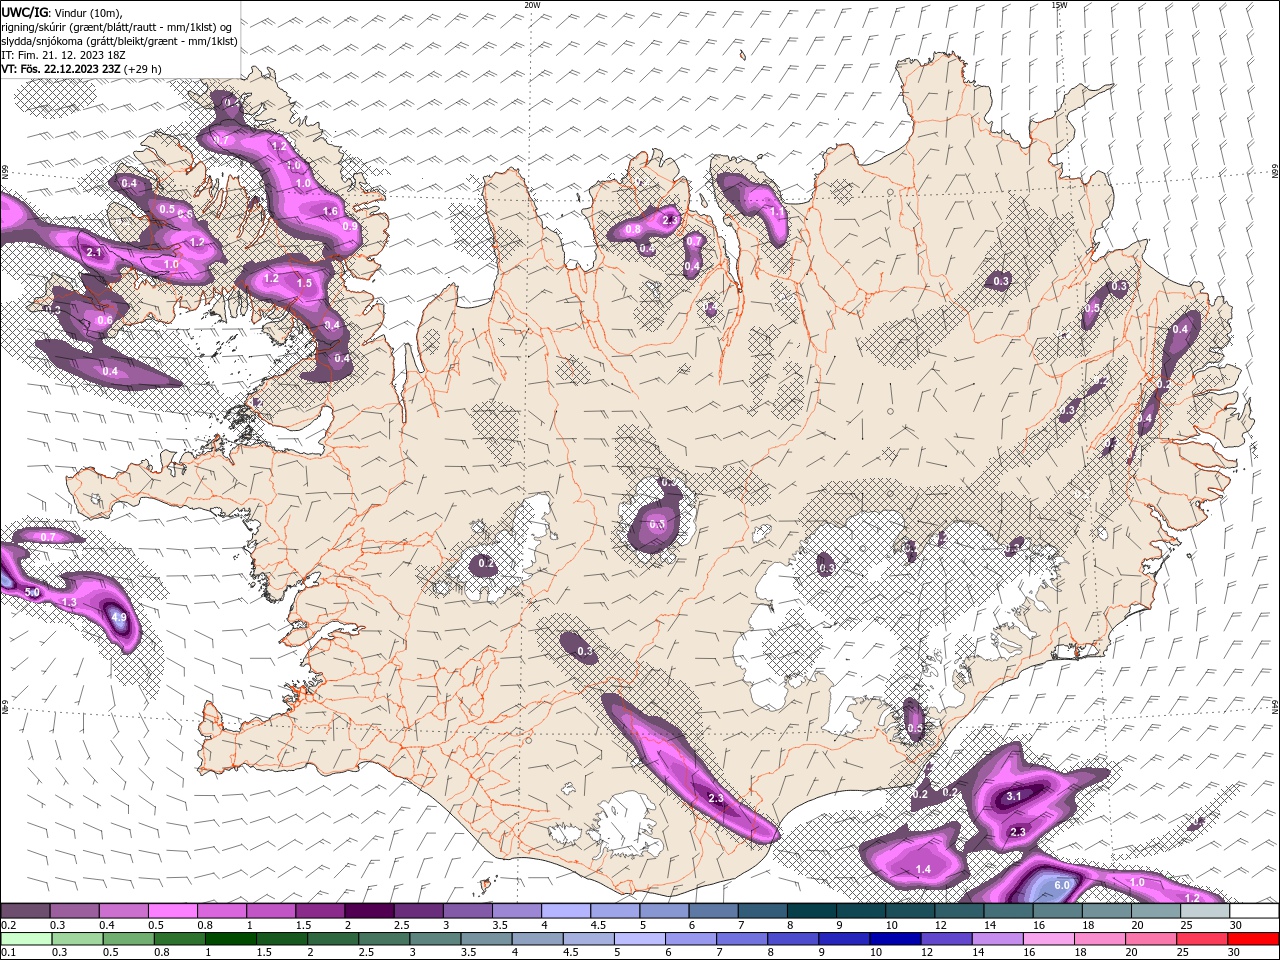
Task: Click the 6.0 precipitation maximum offshore
Action: pyautogui.click(x=1062, y=885)
